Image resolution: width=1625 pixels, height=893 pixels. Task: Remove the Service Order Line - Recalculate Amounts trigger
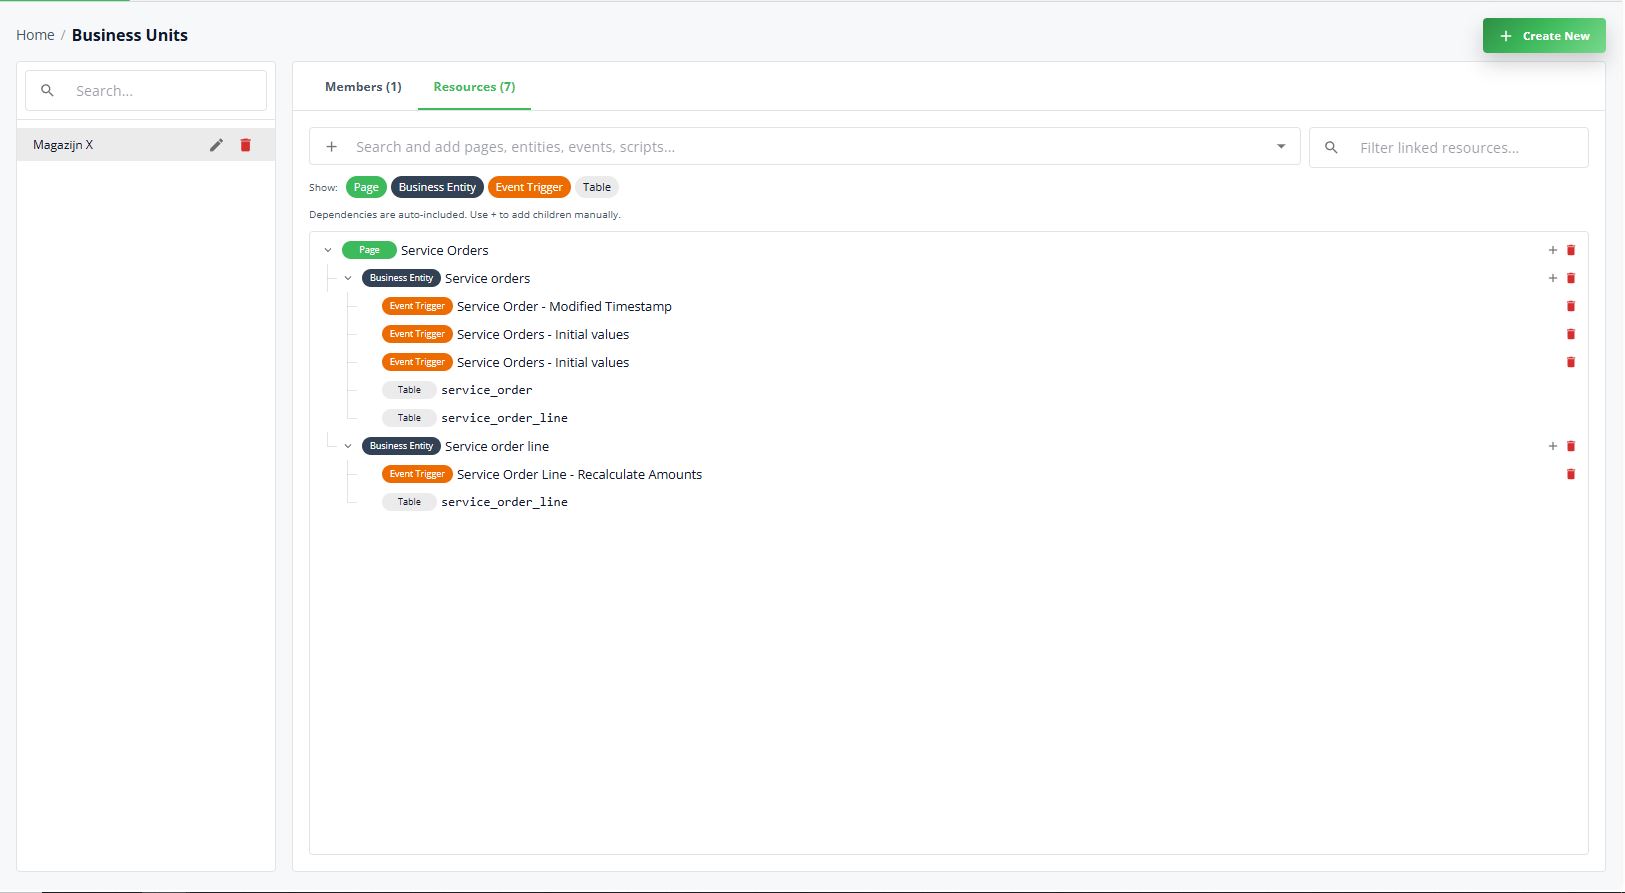point(1570,474)
